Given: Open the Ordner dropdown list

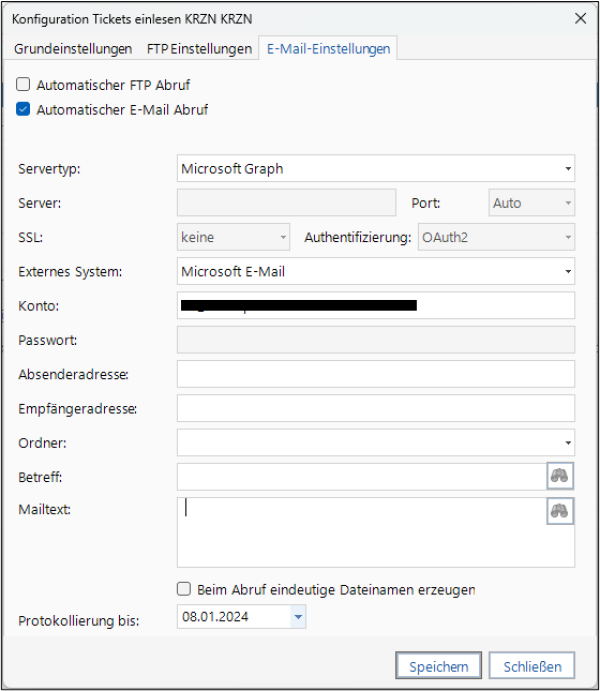Looking at the screenshot, I should point(568,442).
